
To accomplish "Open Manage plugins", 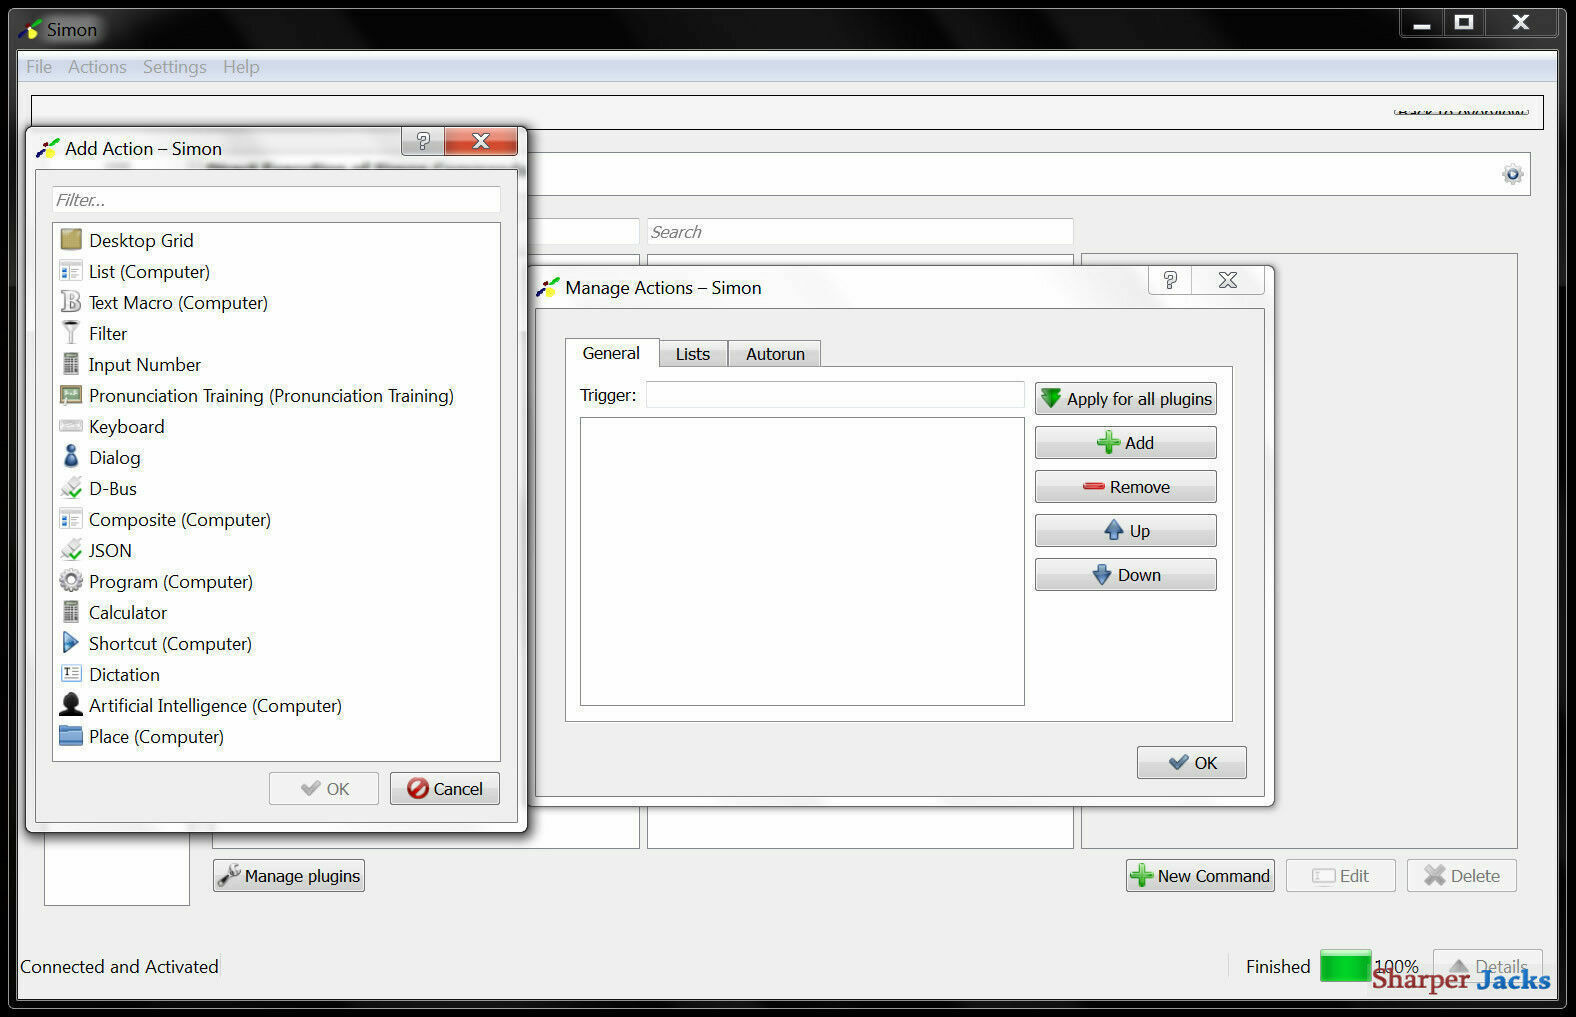I will coord(289,876).
